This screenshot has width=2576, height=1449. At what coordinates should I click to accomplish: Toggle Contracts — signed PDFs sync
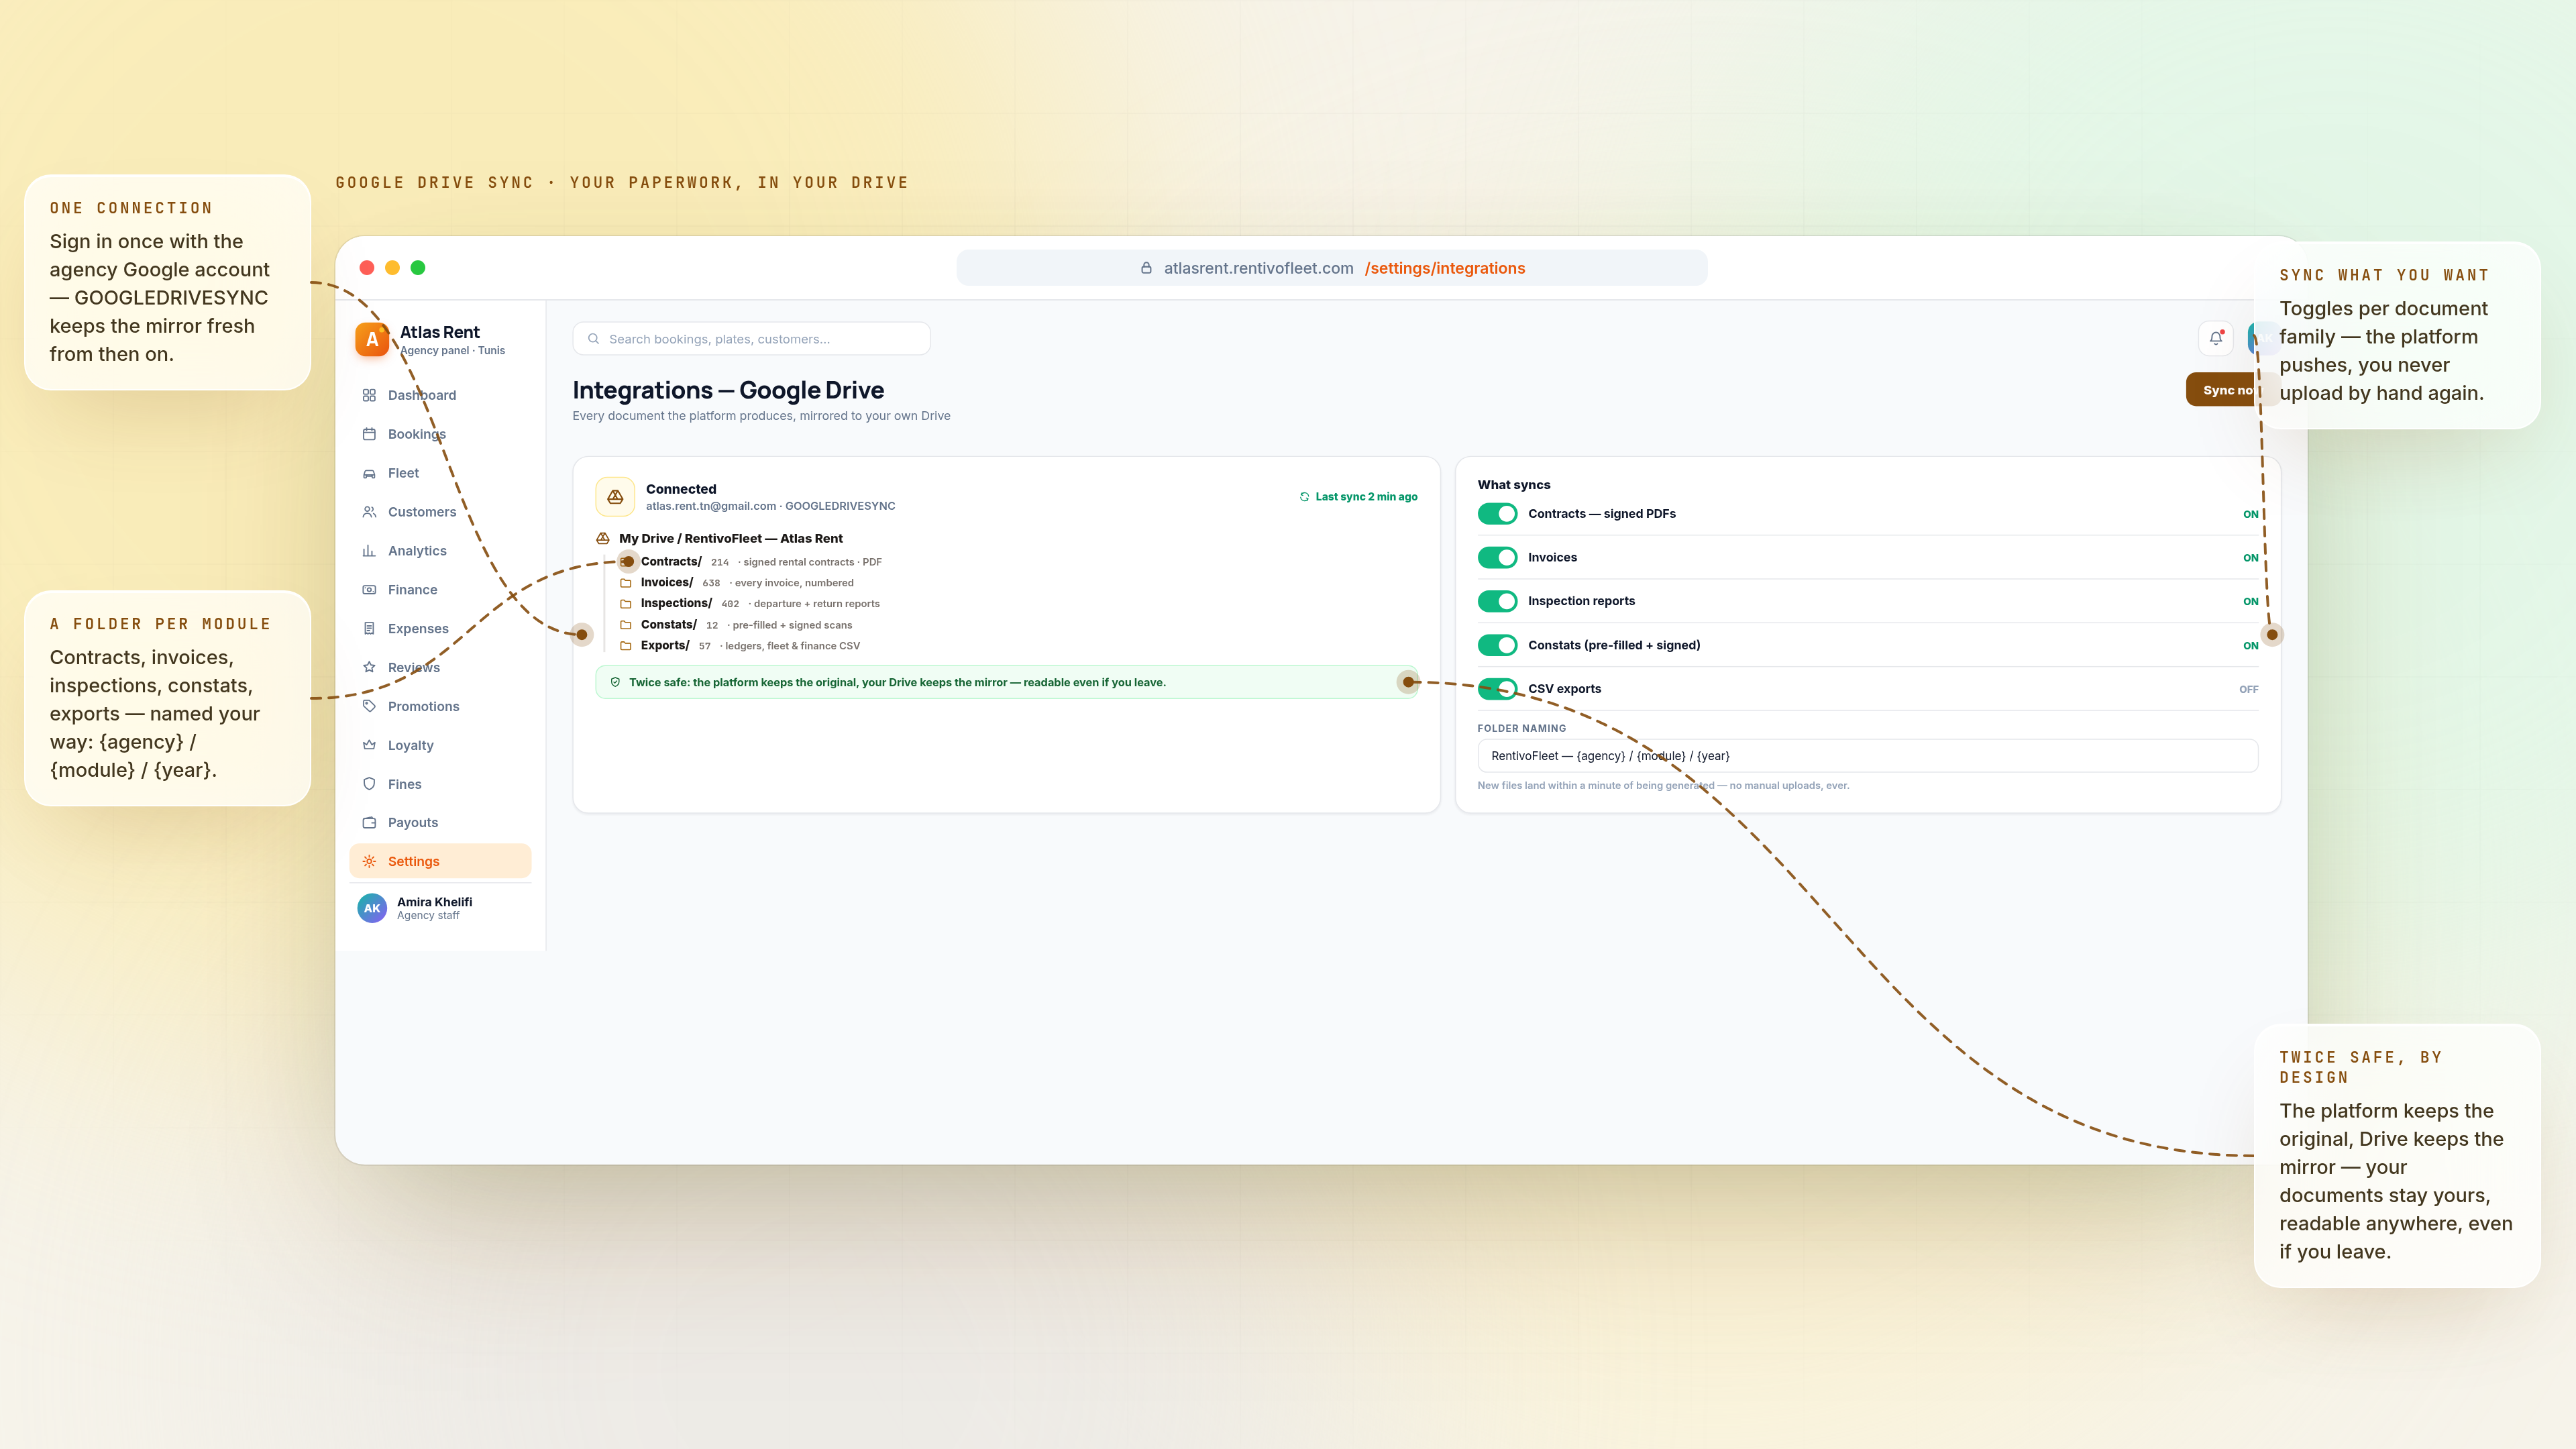point(1497,514)
